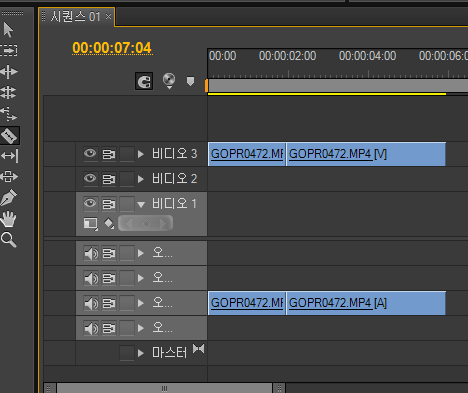The height and width of the screenshot is (393, 468).
Task: Mute the fourth audio track speaker
Action: click(x=91, y=328)
